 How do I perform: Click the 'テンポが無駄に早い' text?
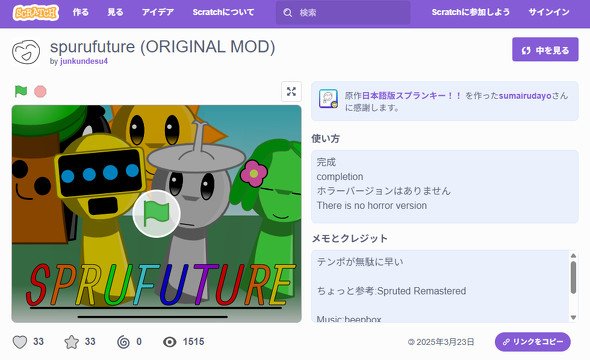coord(360,262)
